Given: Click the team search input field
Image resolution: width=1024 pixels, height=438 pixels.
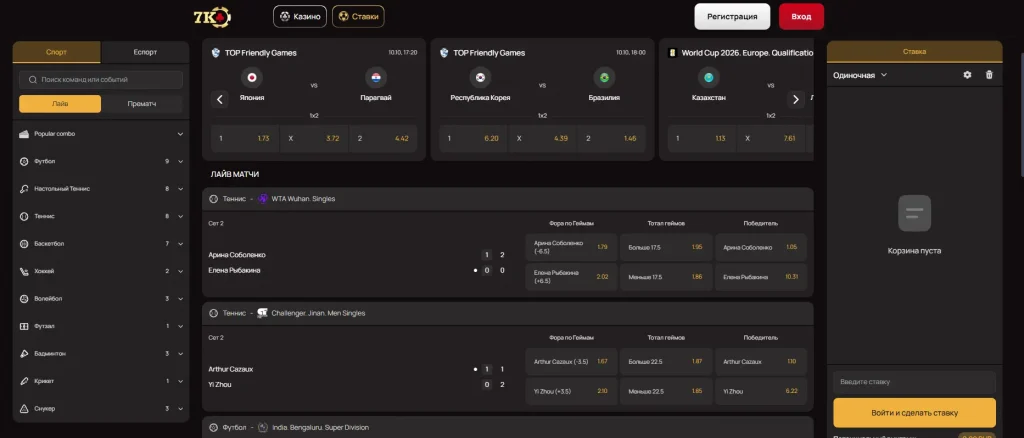Looking at the screenshot, I should coord(105,80).
